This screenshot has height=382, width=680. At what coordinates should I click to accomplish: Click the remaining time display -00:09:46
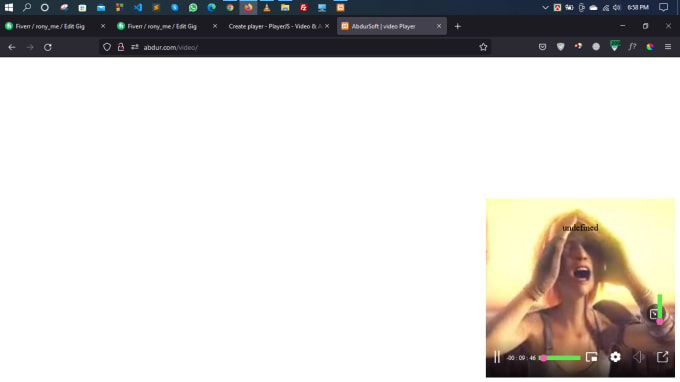(x=521, y=358)
